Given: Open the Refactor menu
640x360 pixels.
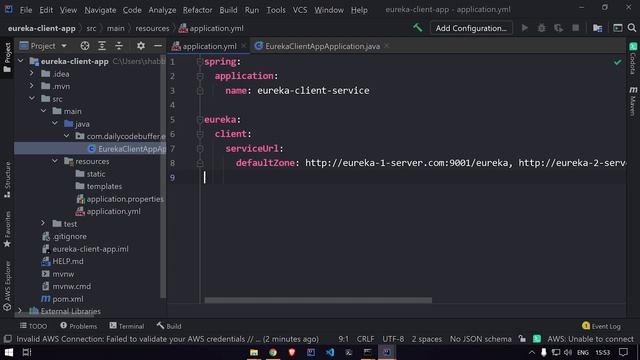Looking at the screenshot, I should [x=197, y=10].
